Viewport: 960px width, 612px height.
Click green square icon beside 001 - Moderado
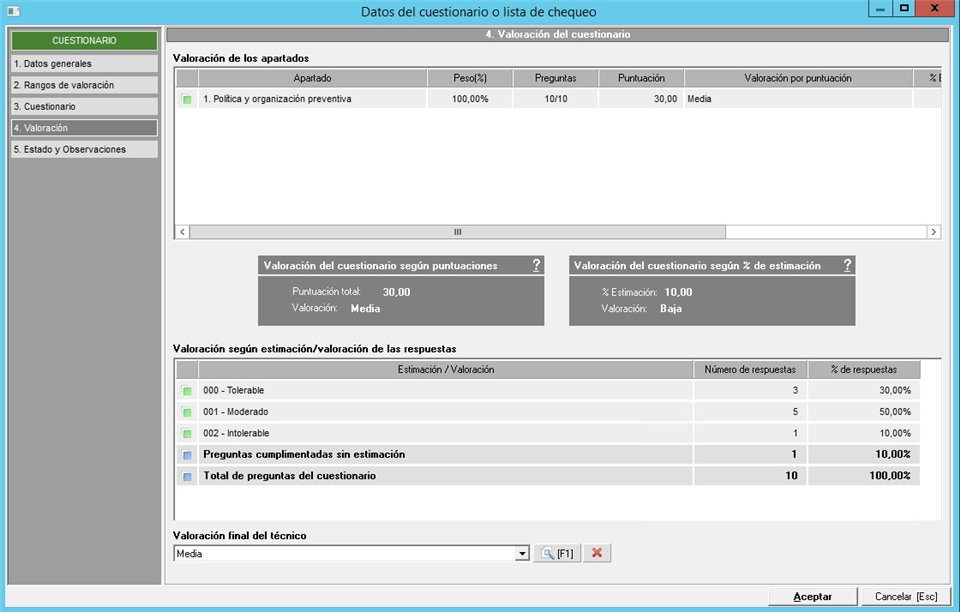(187, 412)
